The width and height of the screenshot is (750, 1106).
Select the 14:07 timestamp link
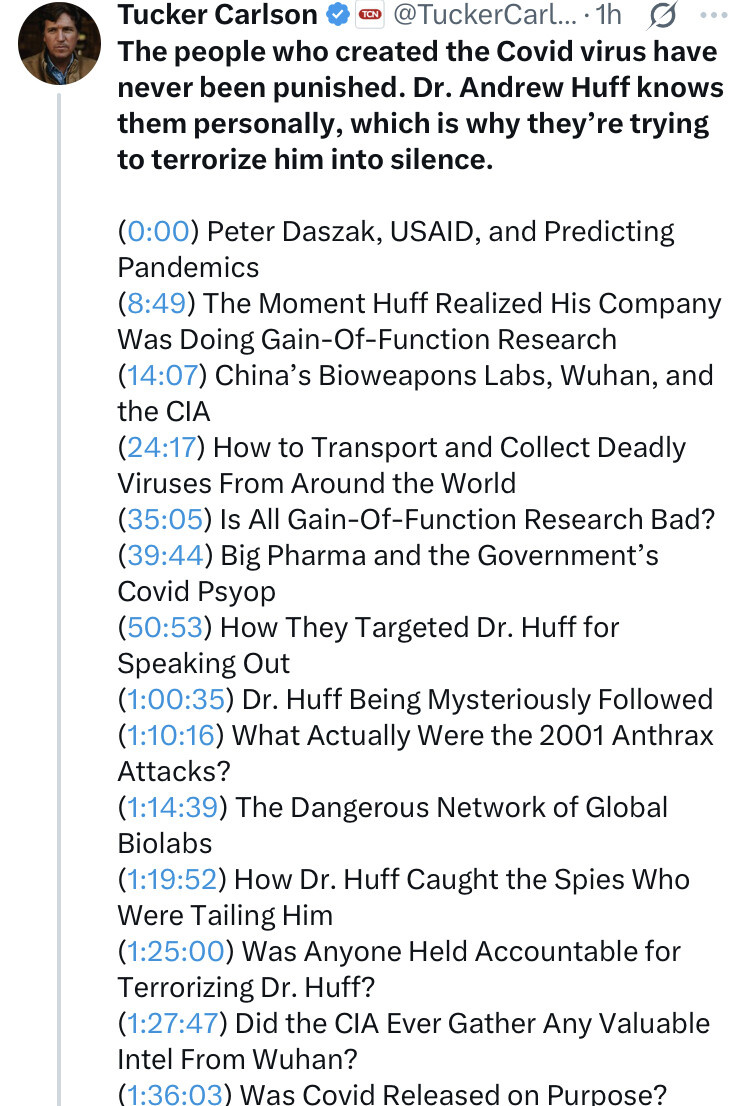pos(165,375)
